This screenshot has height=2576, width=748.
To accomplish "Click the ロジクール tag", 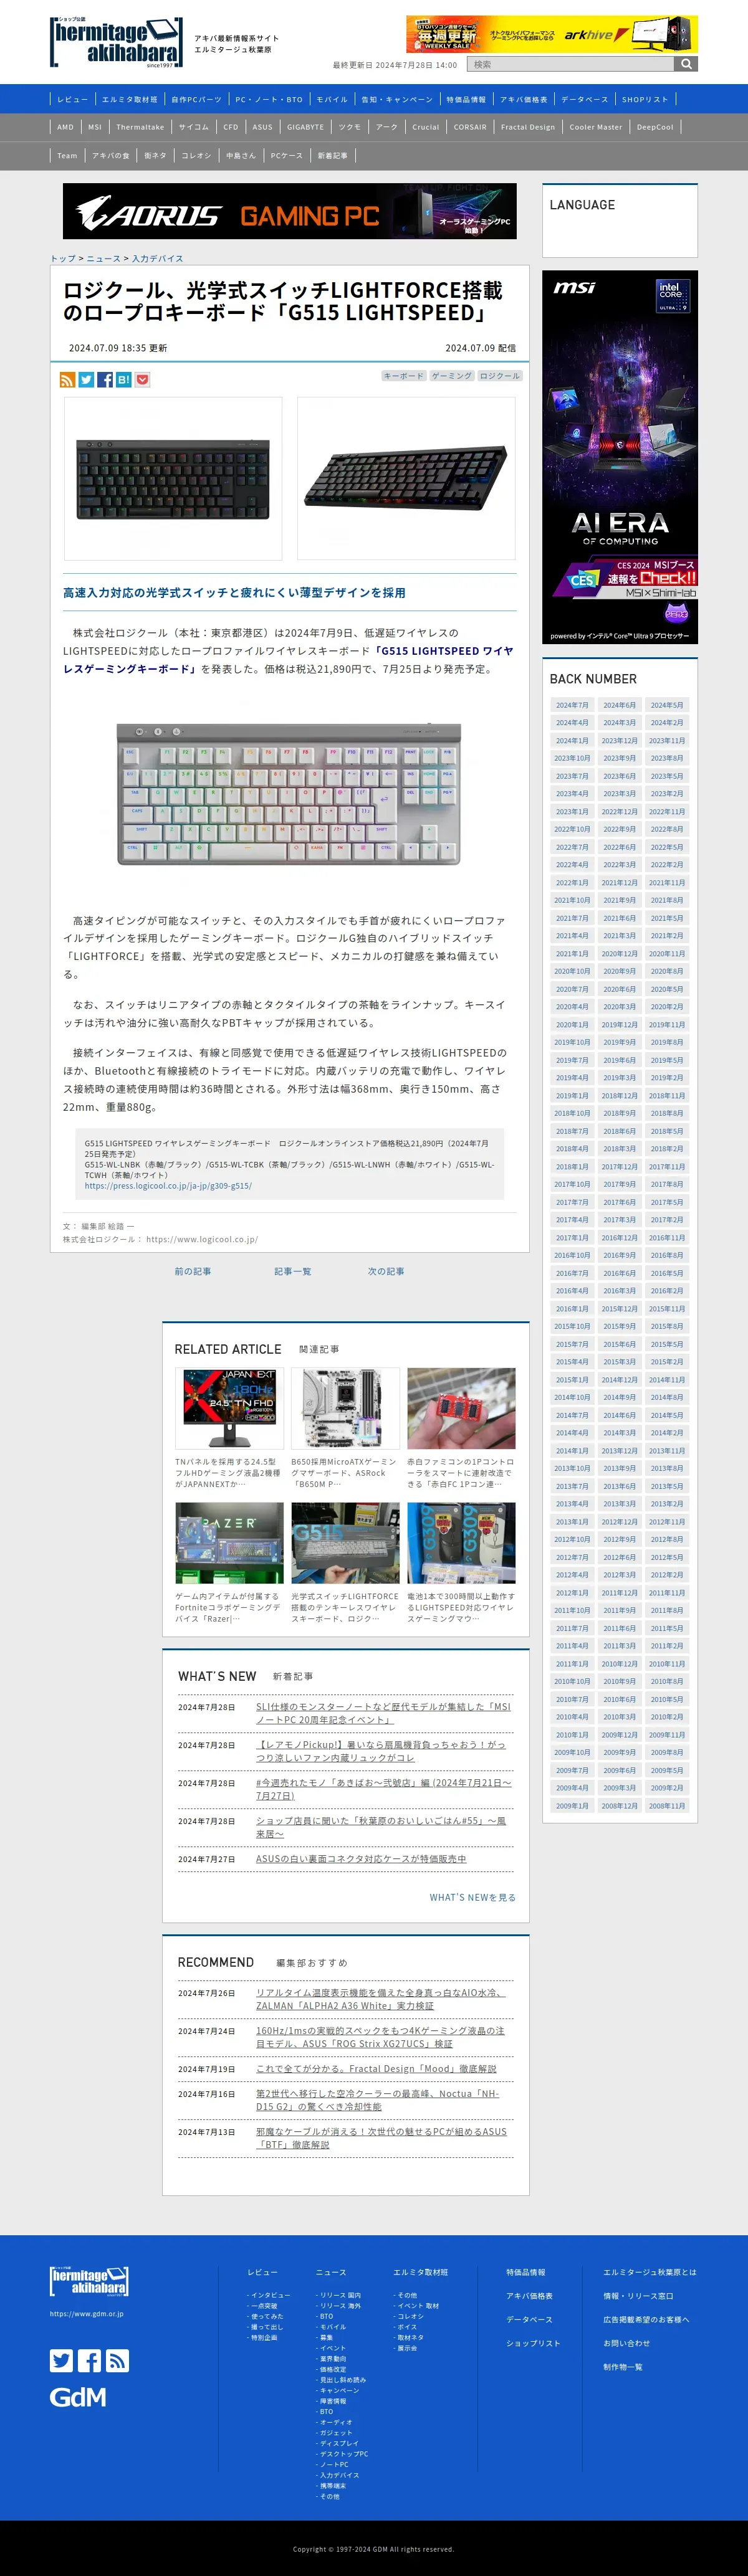I will [x=500, y=376].
